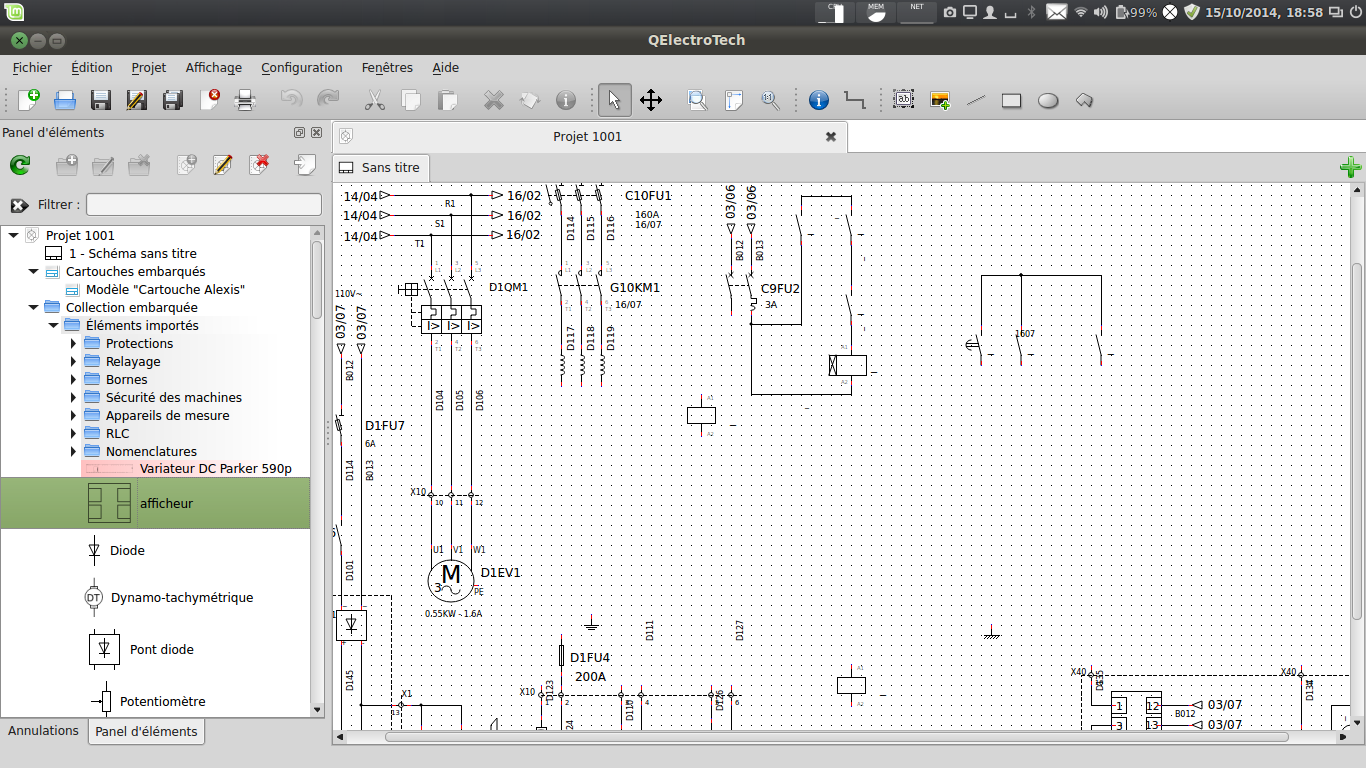The height and width of the screenshot is (768, 1366).
Task: Enable the move/pan view mode
Action: click(651, 100)
